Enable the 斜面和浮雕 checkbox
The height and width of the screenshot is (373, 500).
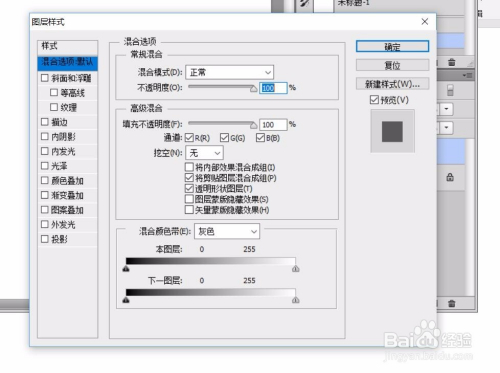click(45, 78)
